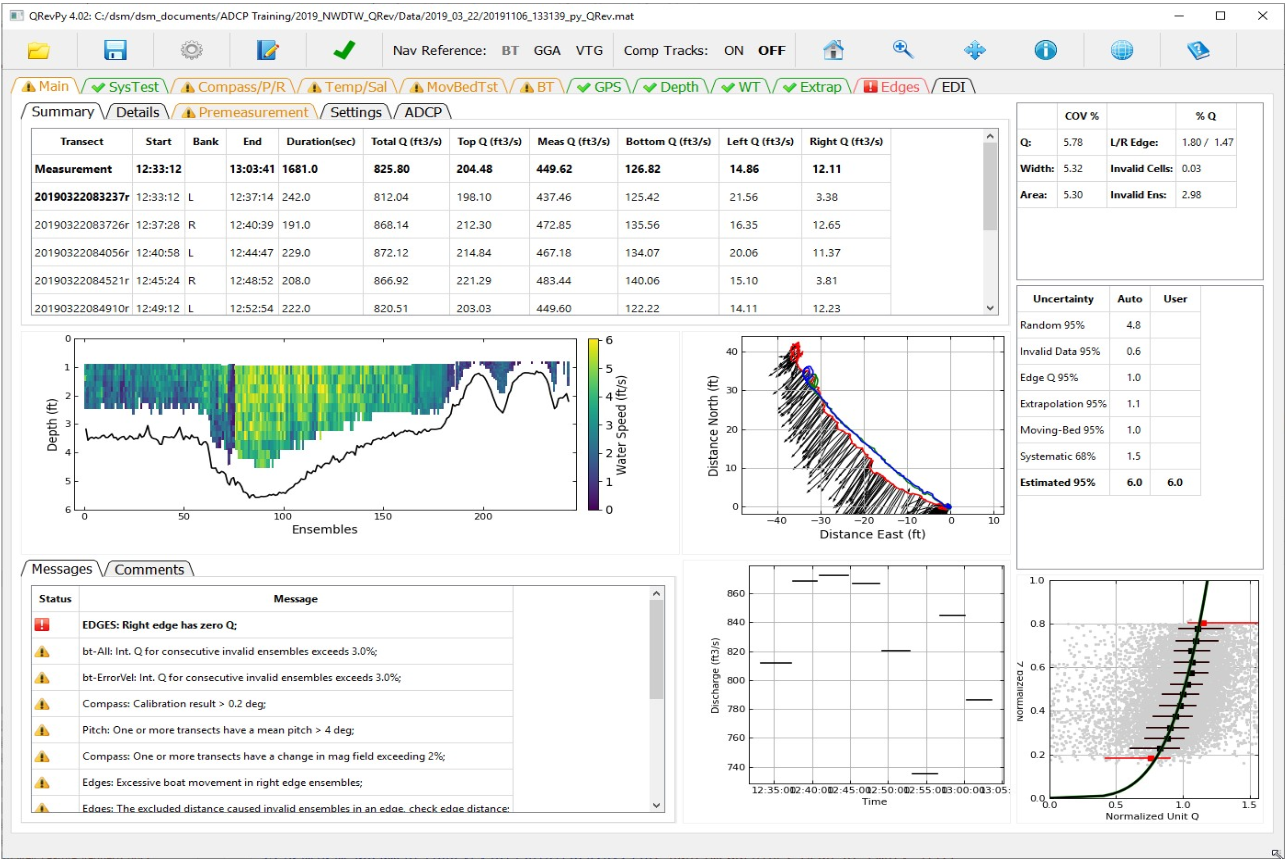Switch to the Edges tab
This screenshot has height=862, width=1287.
(x=891, y=87)
